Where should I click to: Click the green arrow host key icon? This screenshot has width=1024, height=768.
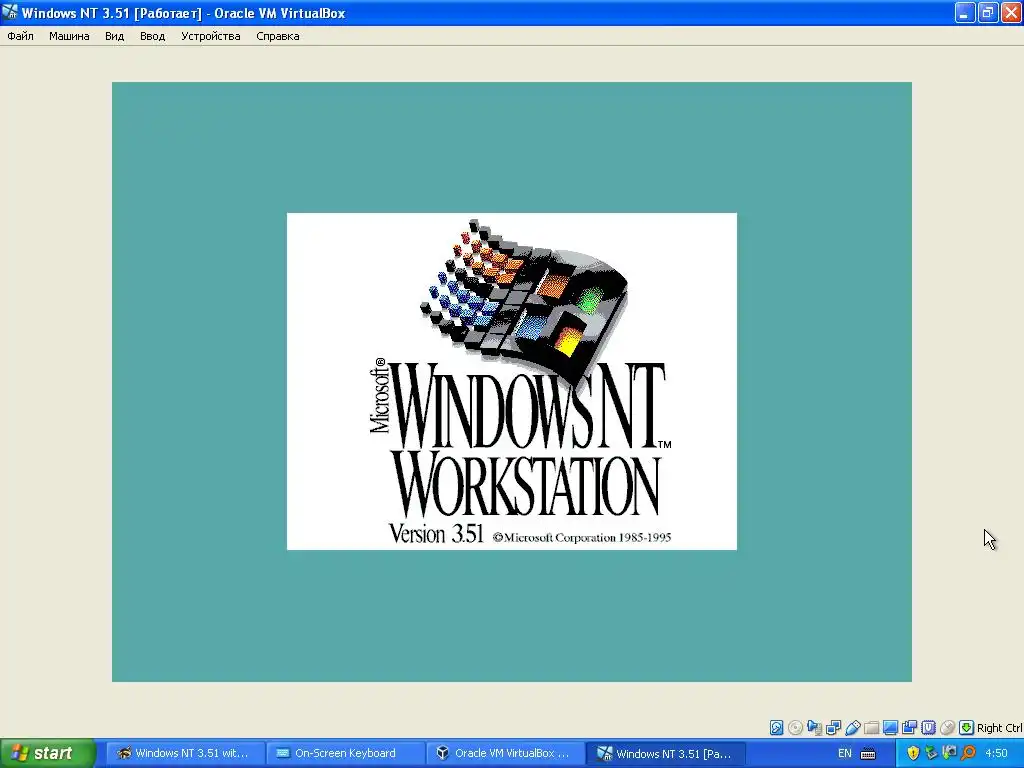(x=967, y=728)
